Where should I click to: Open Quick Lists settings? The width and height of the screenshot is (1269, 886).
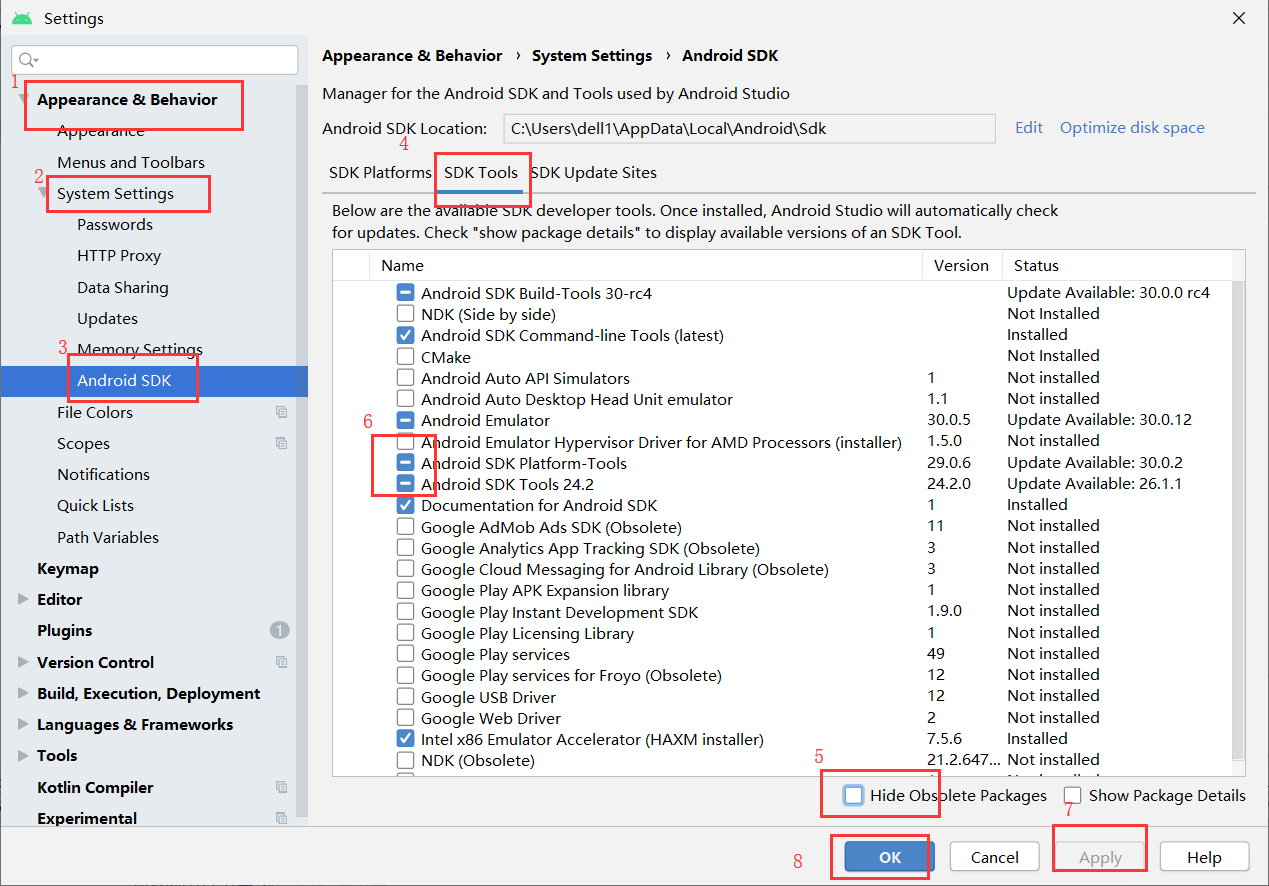point(95,505)
